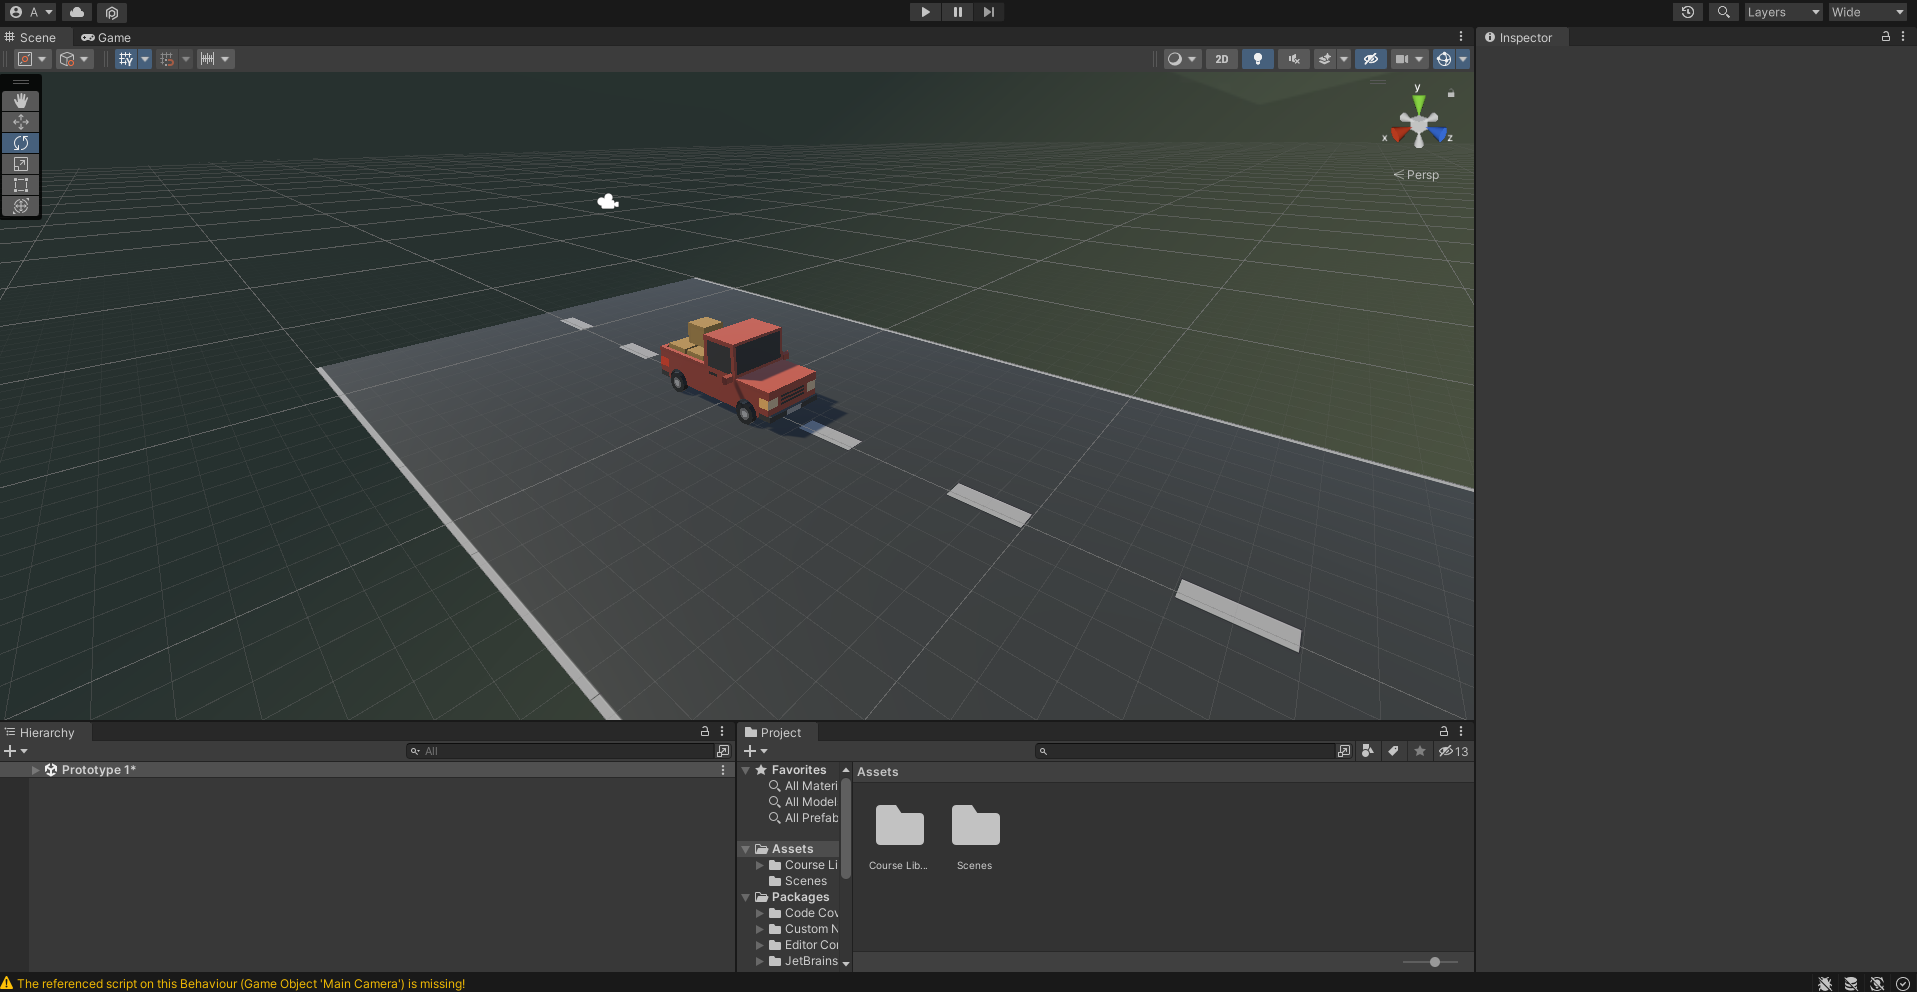Open the Wide layout dropdown

(x=1867, y=12)
